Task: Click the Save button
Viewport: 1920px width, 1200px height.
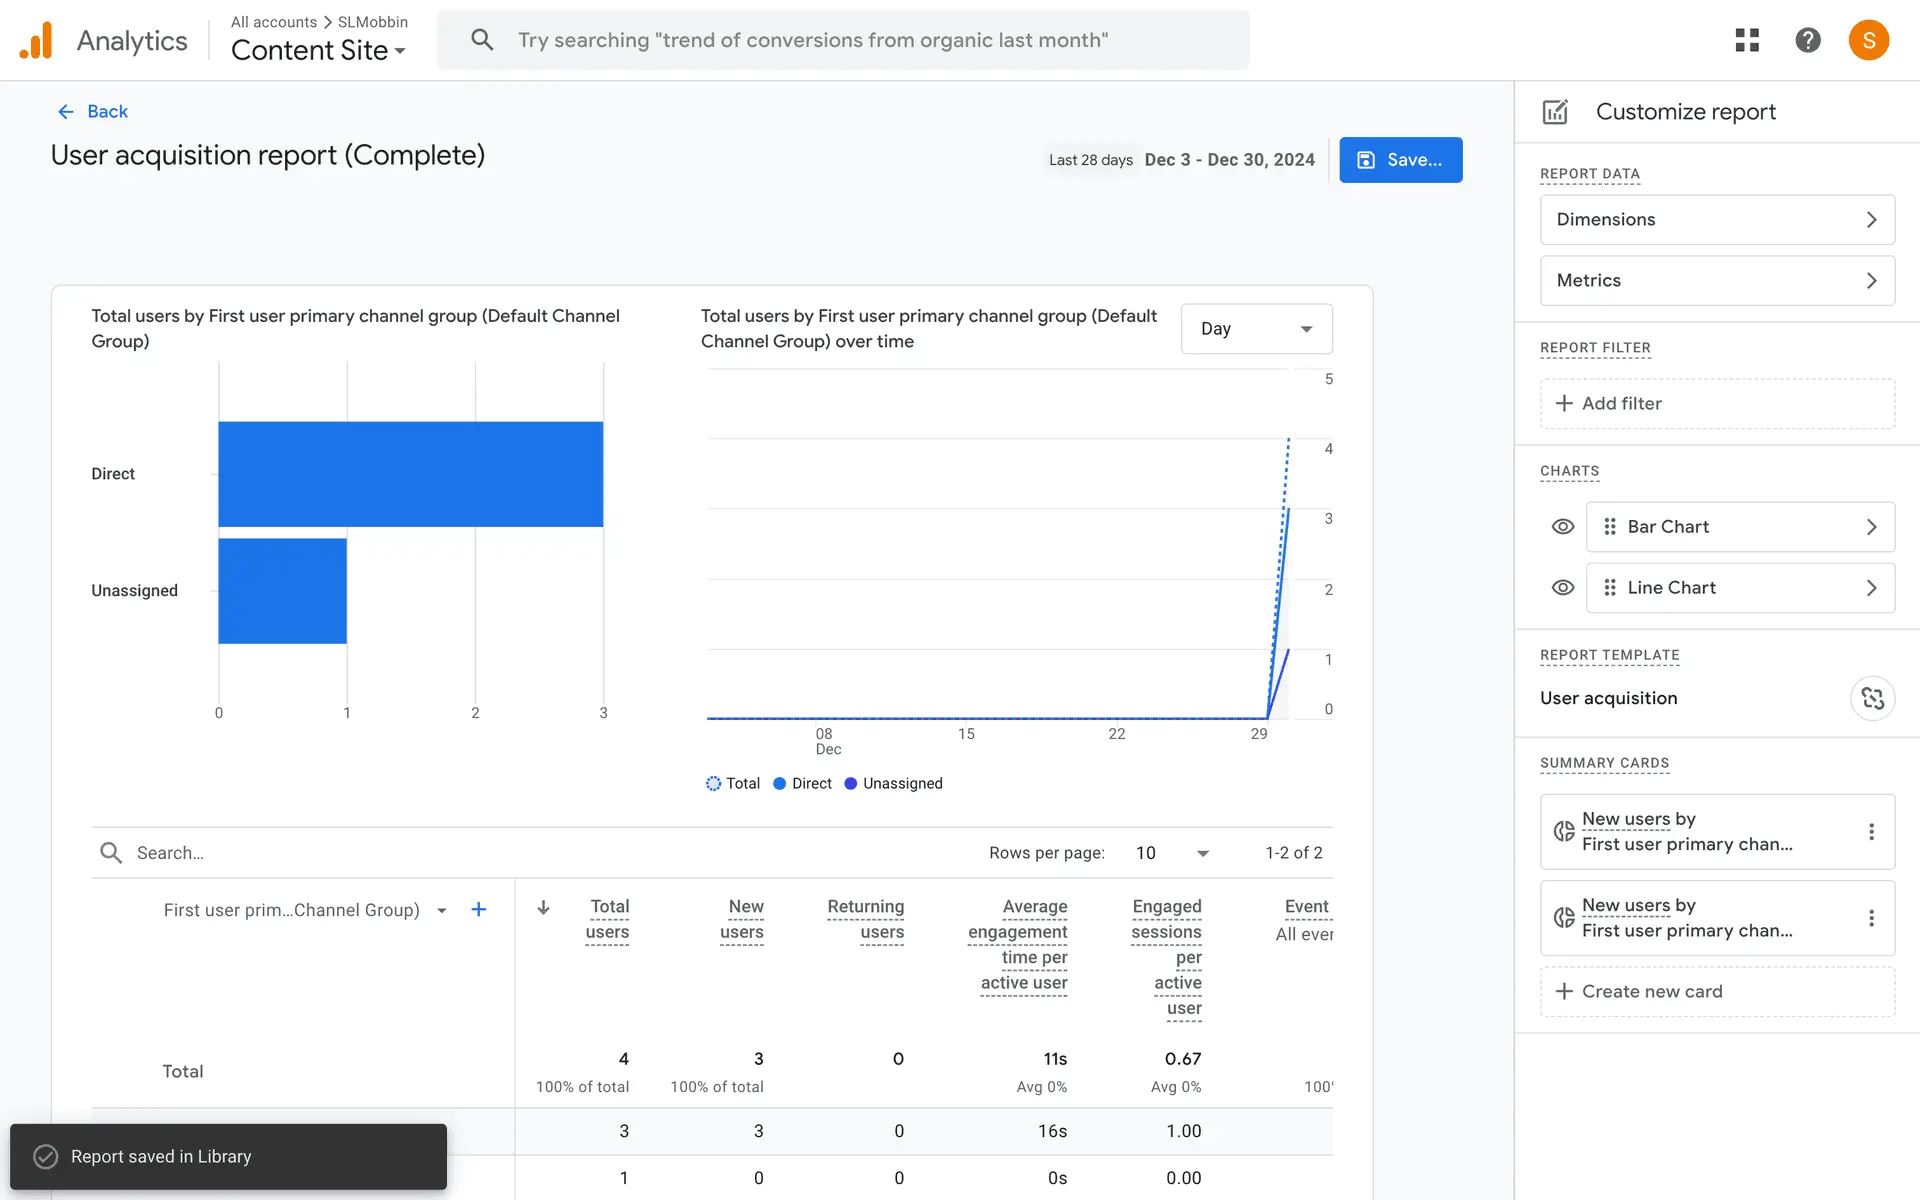Action: (1400, 160)
